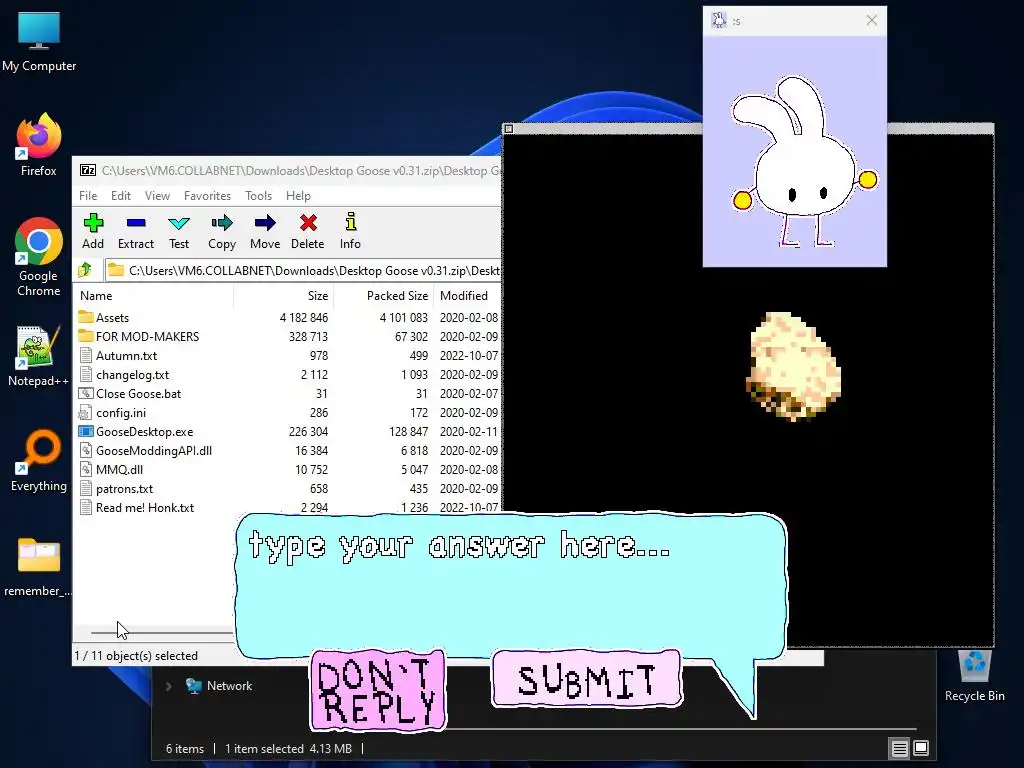Click the Add button in 7-Zip toolbar
Viewport: 1024px width, 768px height.
point(93,231)
